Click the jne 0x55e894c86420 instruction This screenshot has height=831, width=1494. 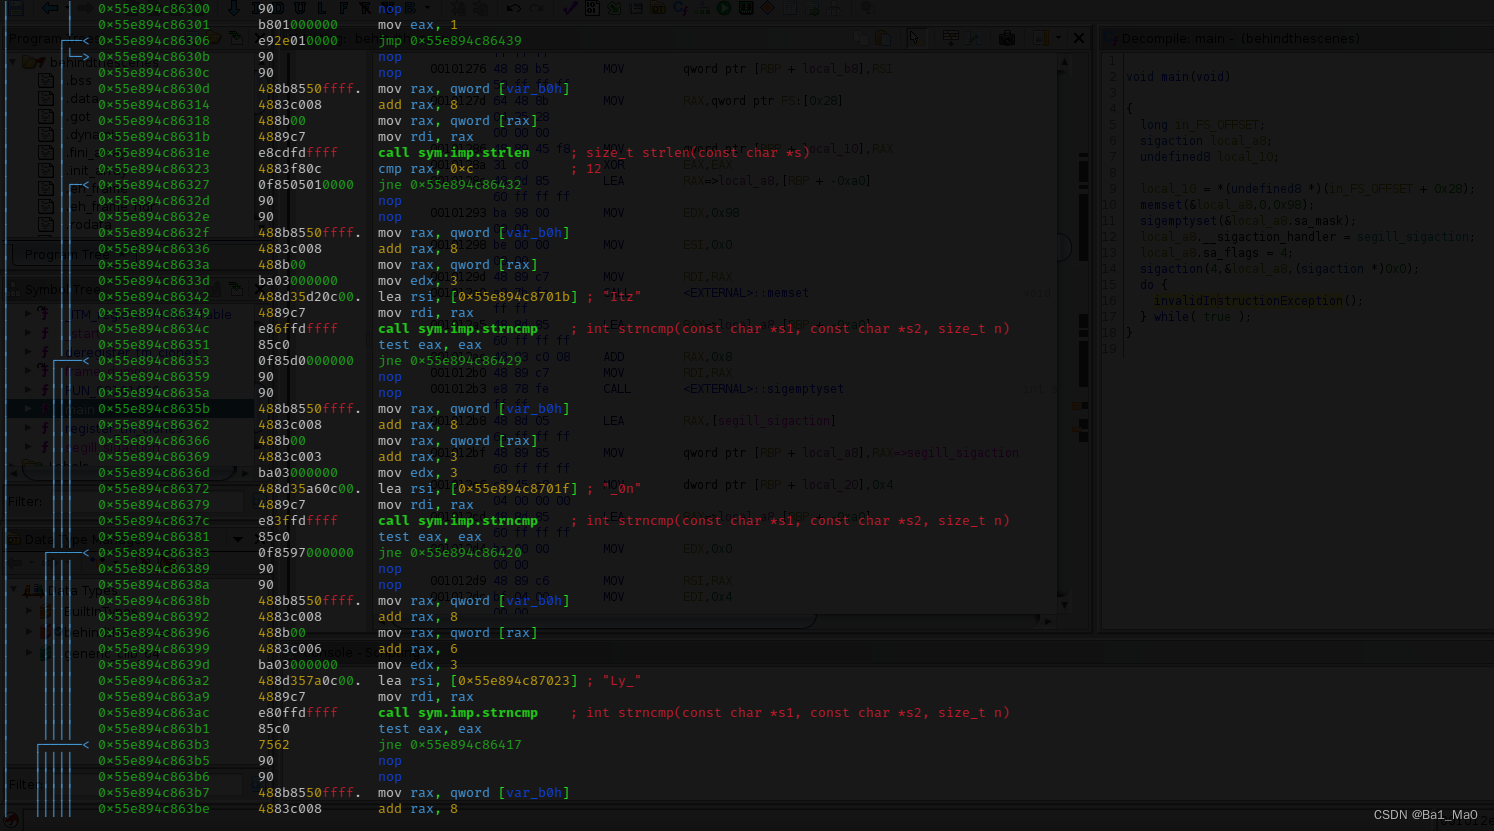pyautogui.click(x=450, y=553)
